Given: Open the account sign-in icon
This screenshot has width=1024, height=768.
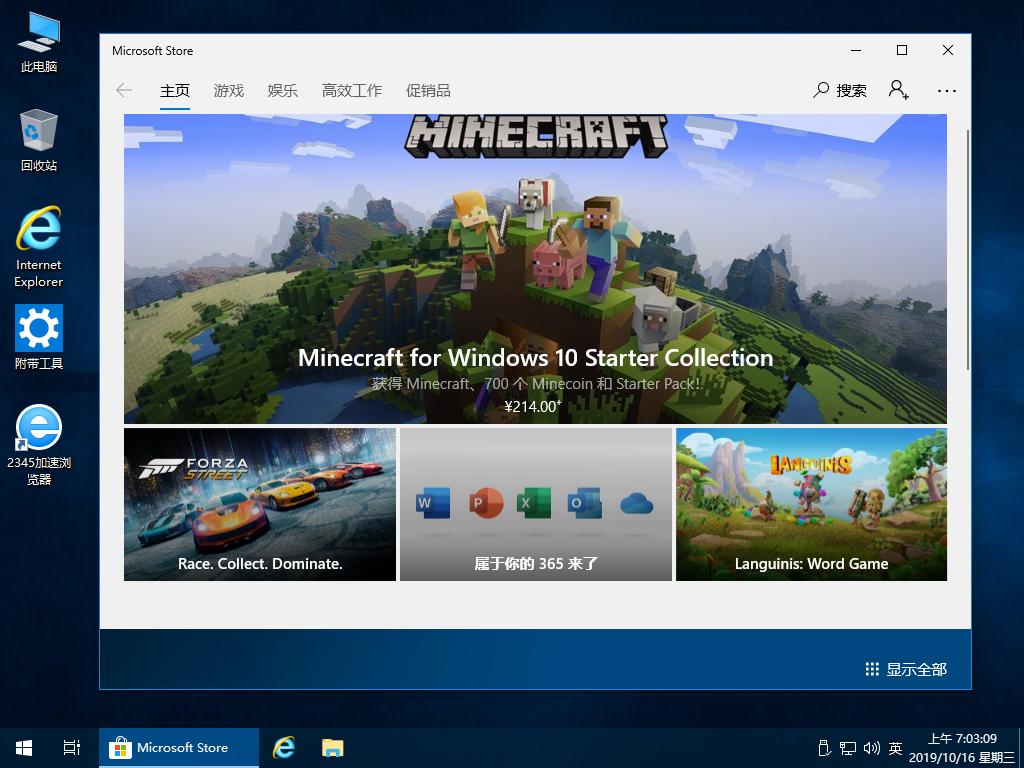Looking at the screenshot, I should (899, 90).
